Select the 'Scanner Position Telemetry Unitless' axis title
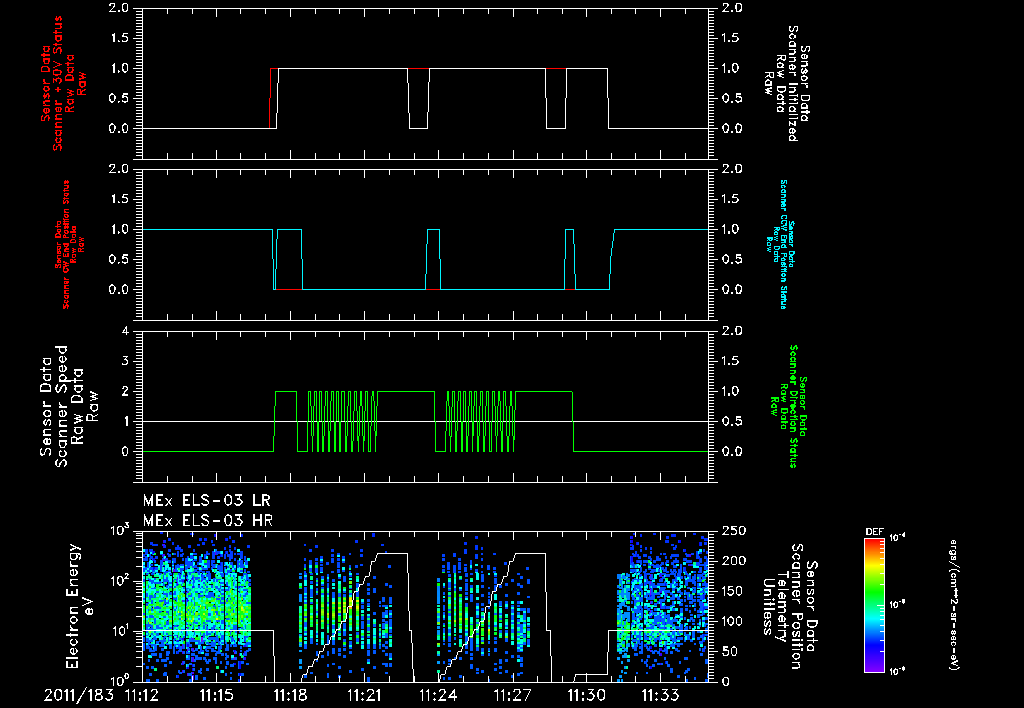 pos(790,606)
